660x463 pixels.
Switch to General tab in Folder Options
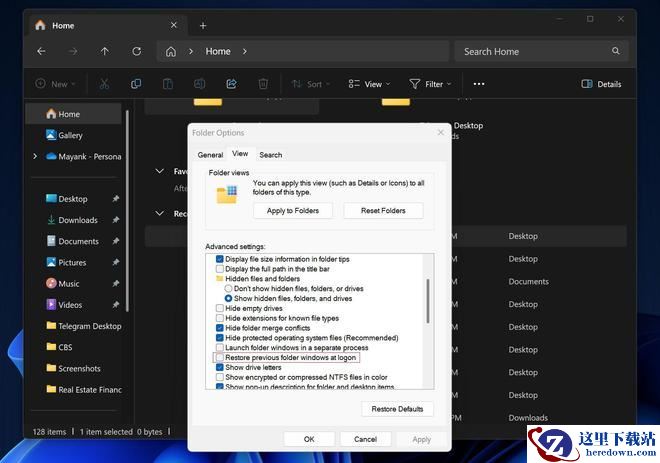[x=210, y=155]
